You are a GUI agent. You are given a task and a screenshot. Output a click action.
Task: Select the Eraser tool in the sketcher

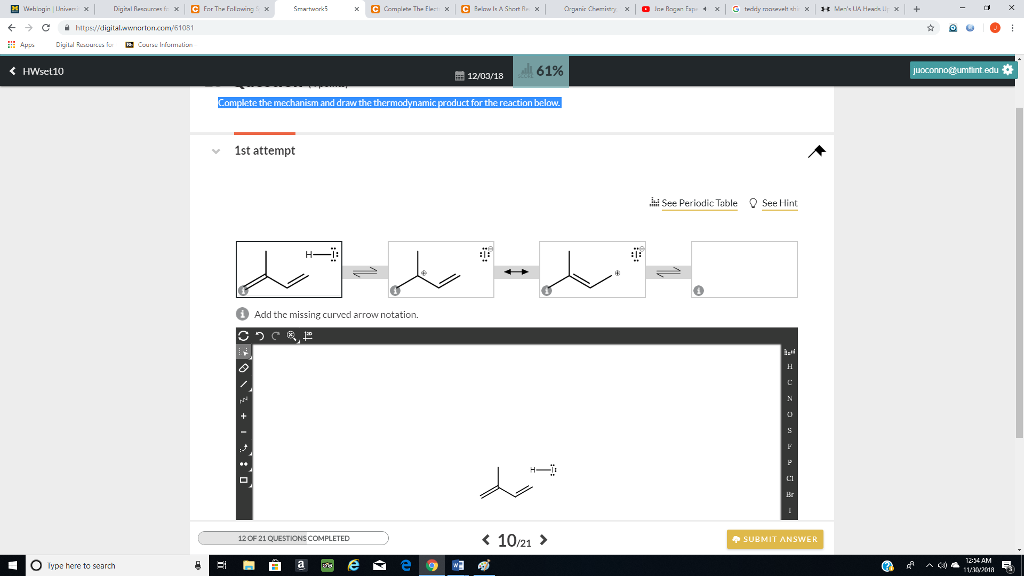click(x=242, y=367)
